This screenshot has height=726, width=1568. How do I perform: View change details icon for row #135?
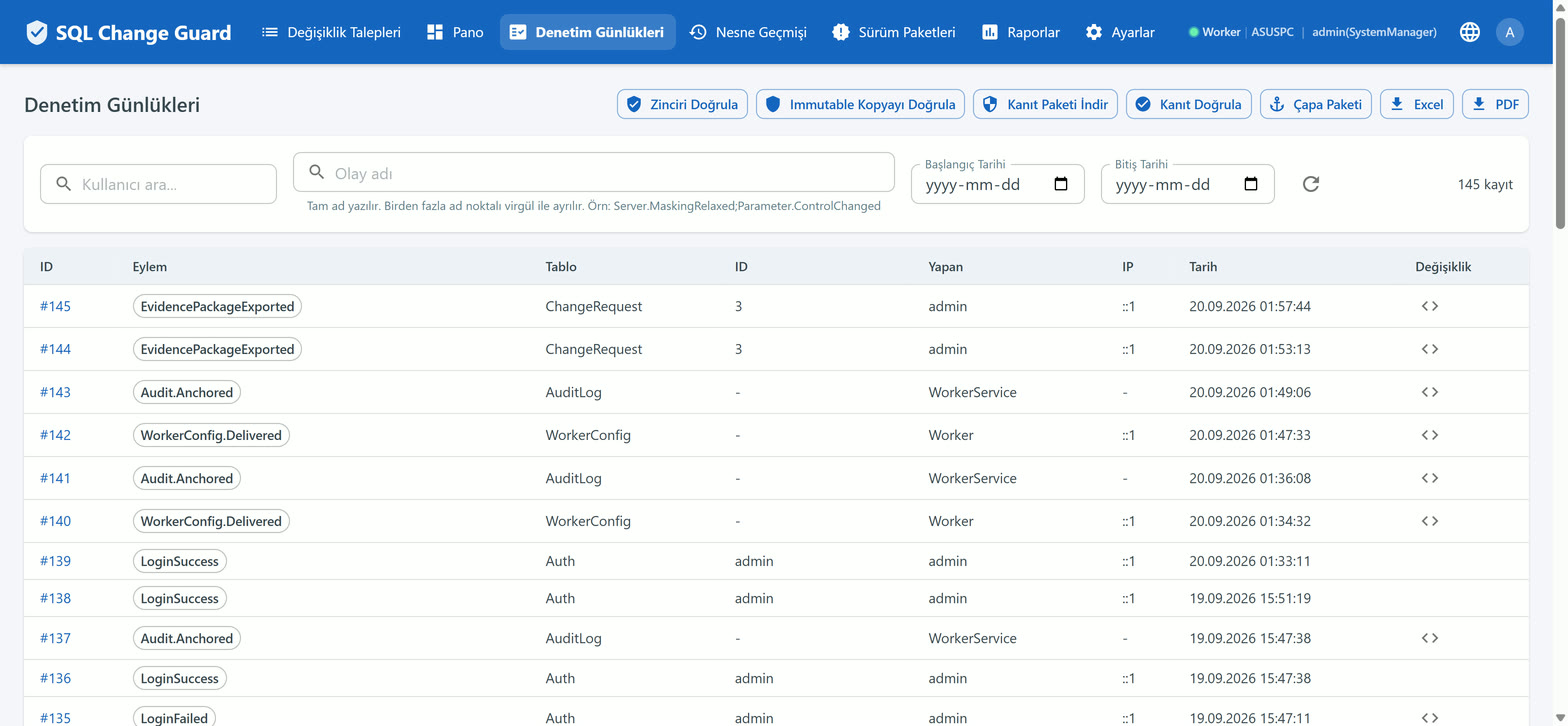tap(1430, 718)
